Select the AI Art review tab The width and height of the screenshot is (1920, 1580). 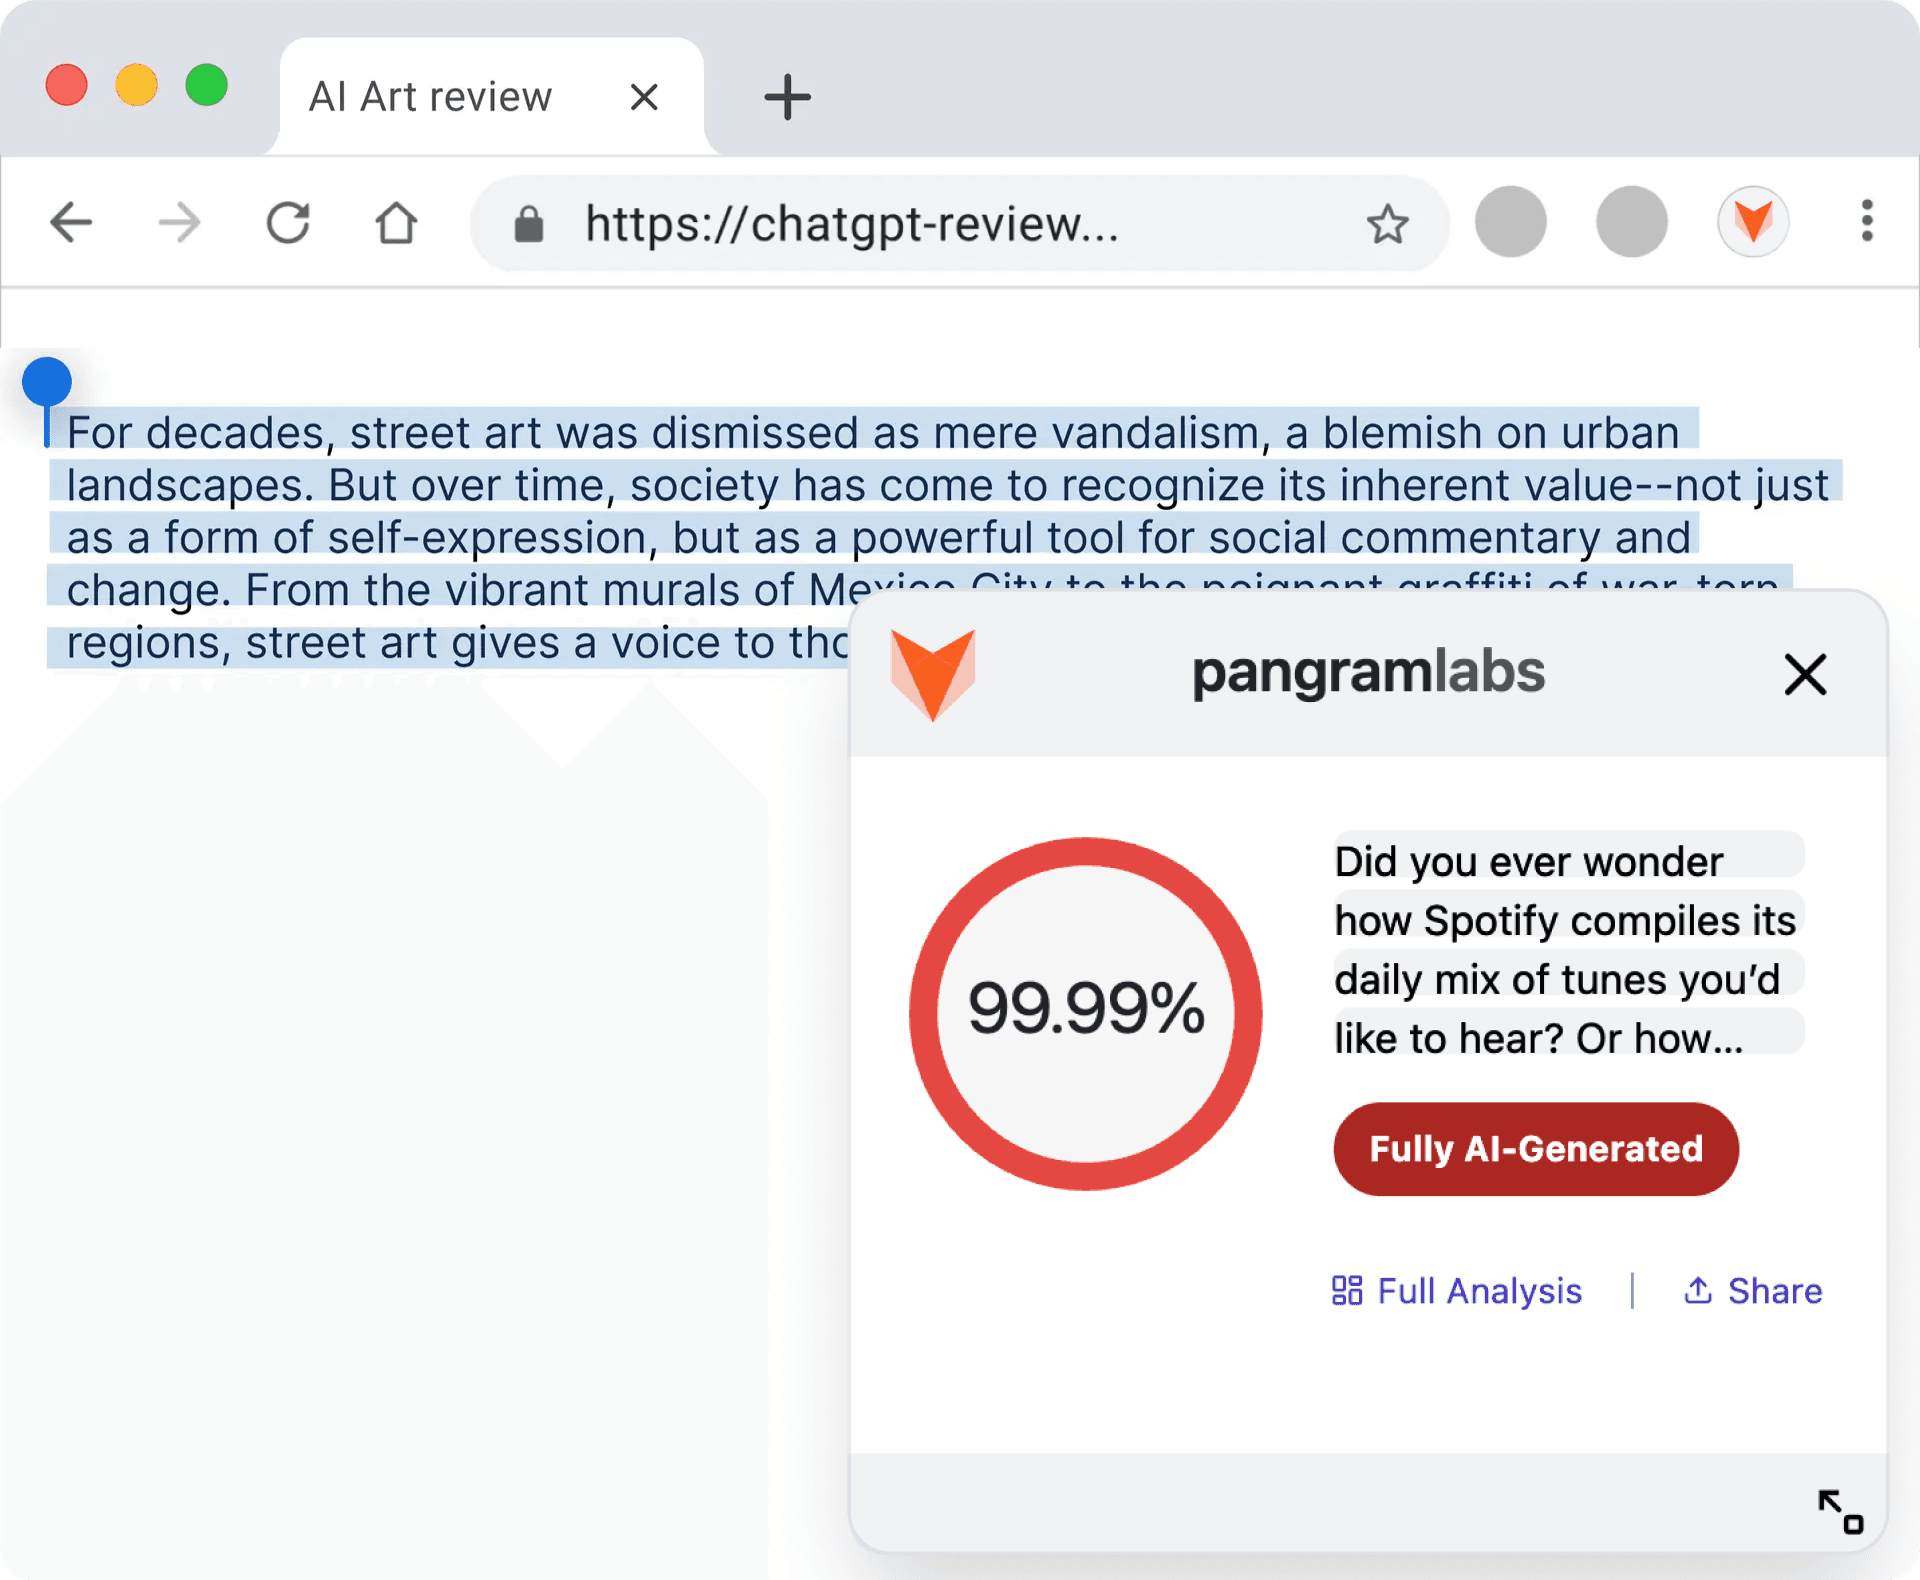coord(430,95)
